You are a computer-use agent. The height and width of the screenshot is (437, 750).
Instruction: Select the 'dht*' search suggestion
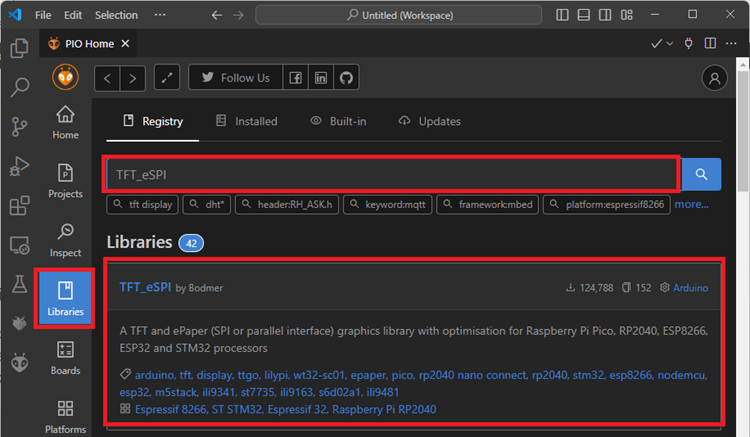click(207, 205)
